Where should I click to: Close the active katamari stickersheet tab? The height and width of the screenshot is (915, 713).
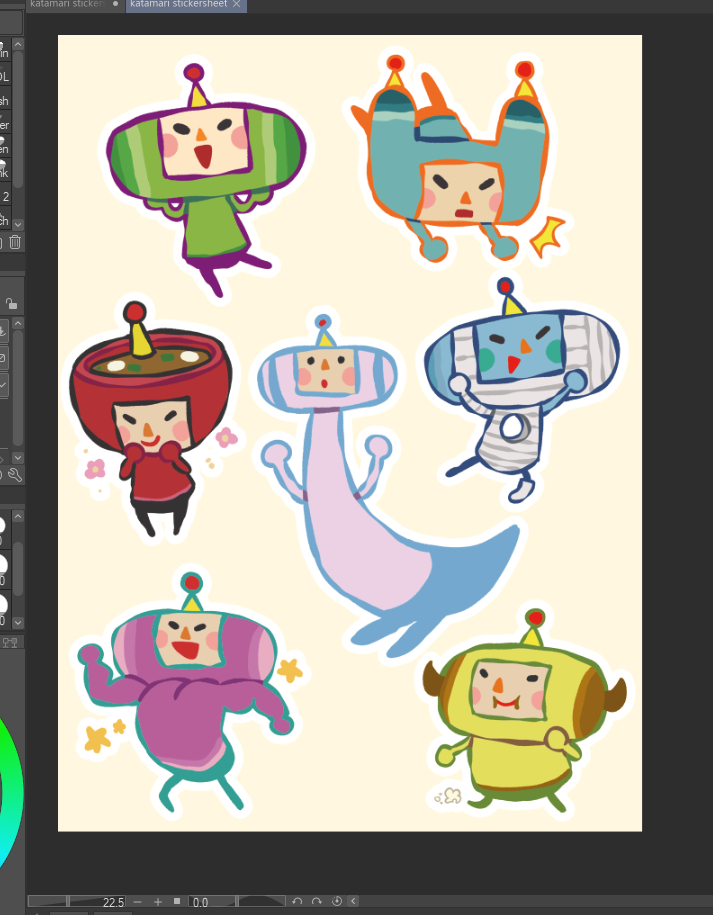(236, 5)
